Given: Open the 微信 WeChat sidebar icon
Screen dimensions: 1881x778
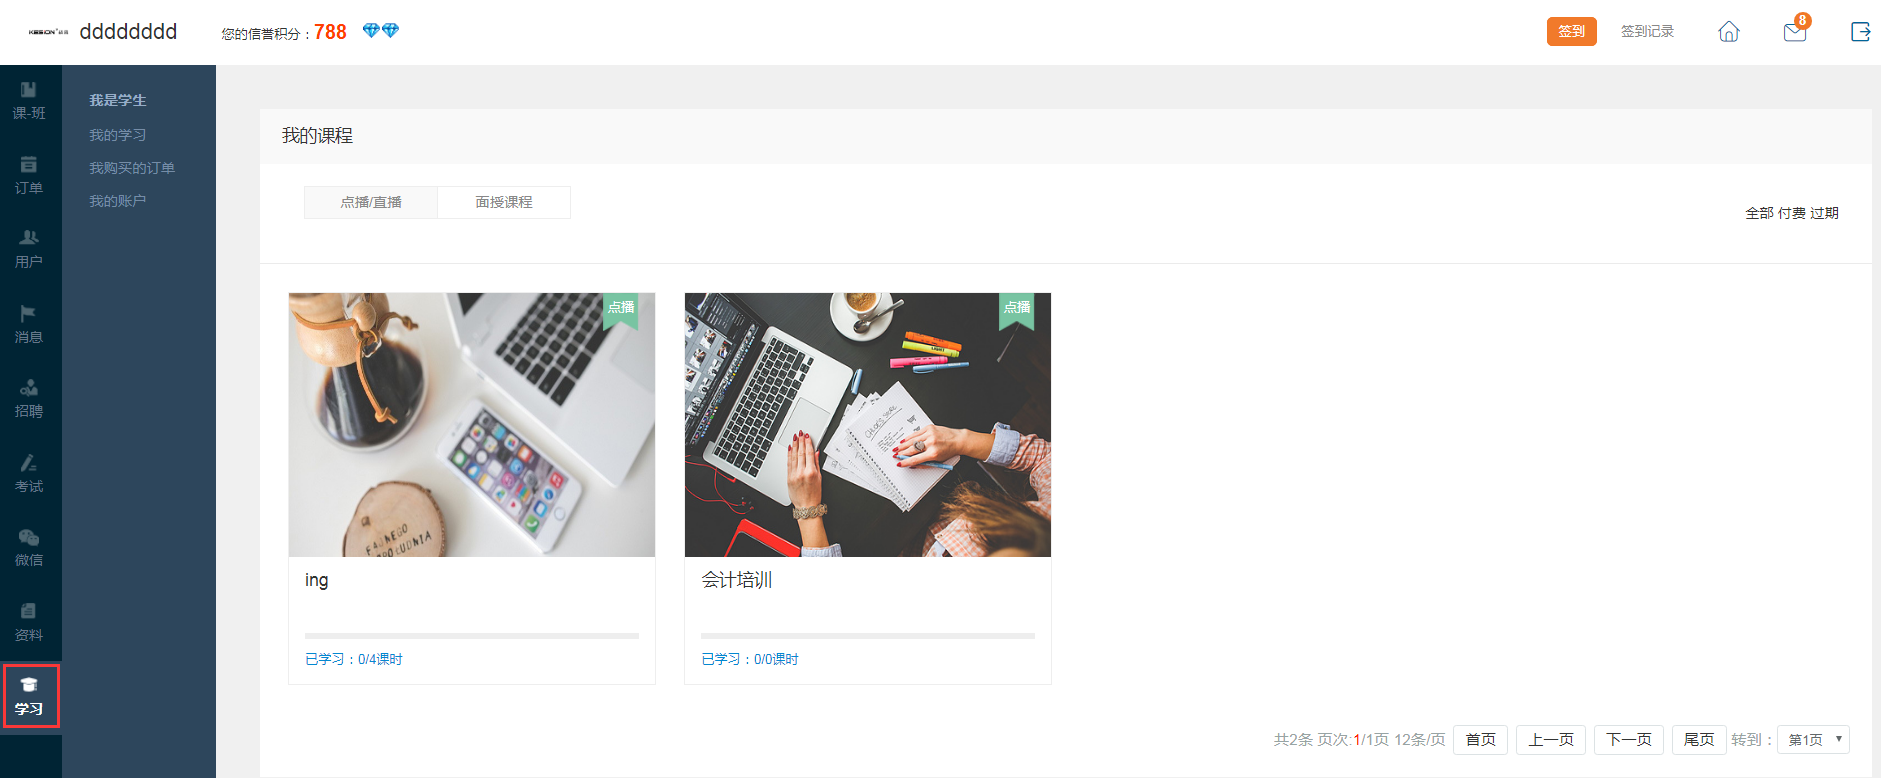Looking at the screenshot, I should coord(29,548).
